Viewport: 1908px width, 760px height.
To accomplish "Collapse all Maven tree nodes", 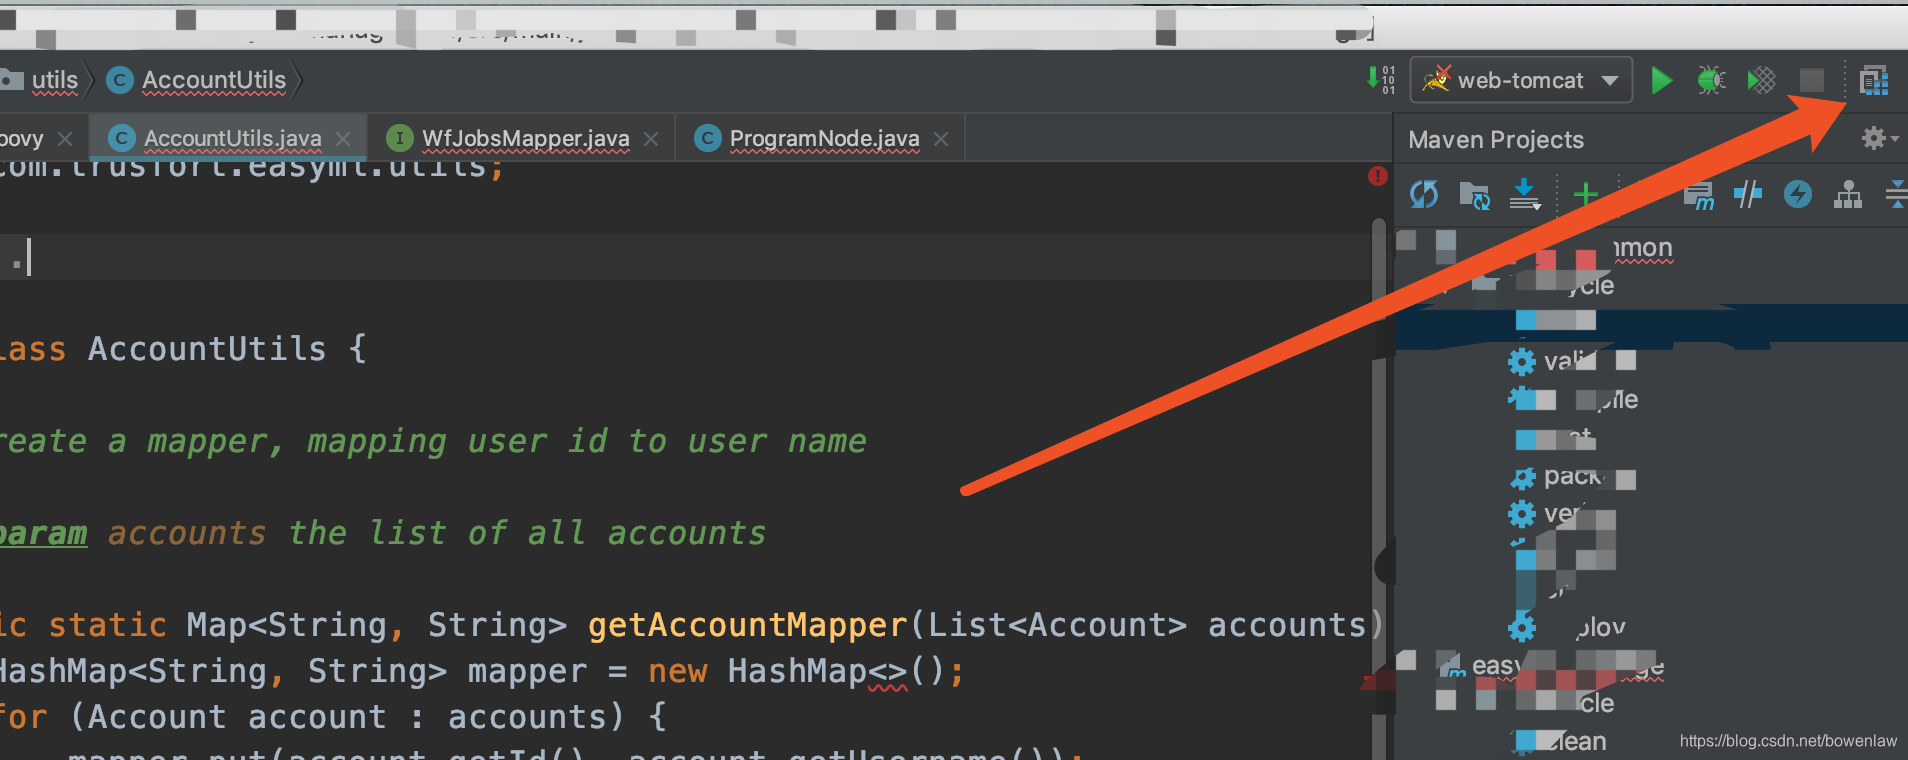I will 1896,194.
